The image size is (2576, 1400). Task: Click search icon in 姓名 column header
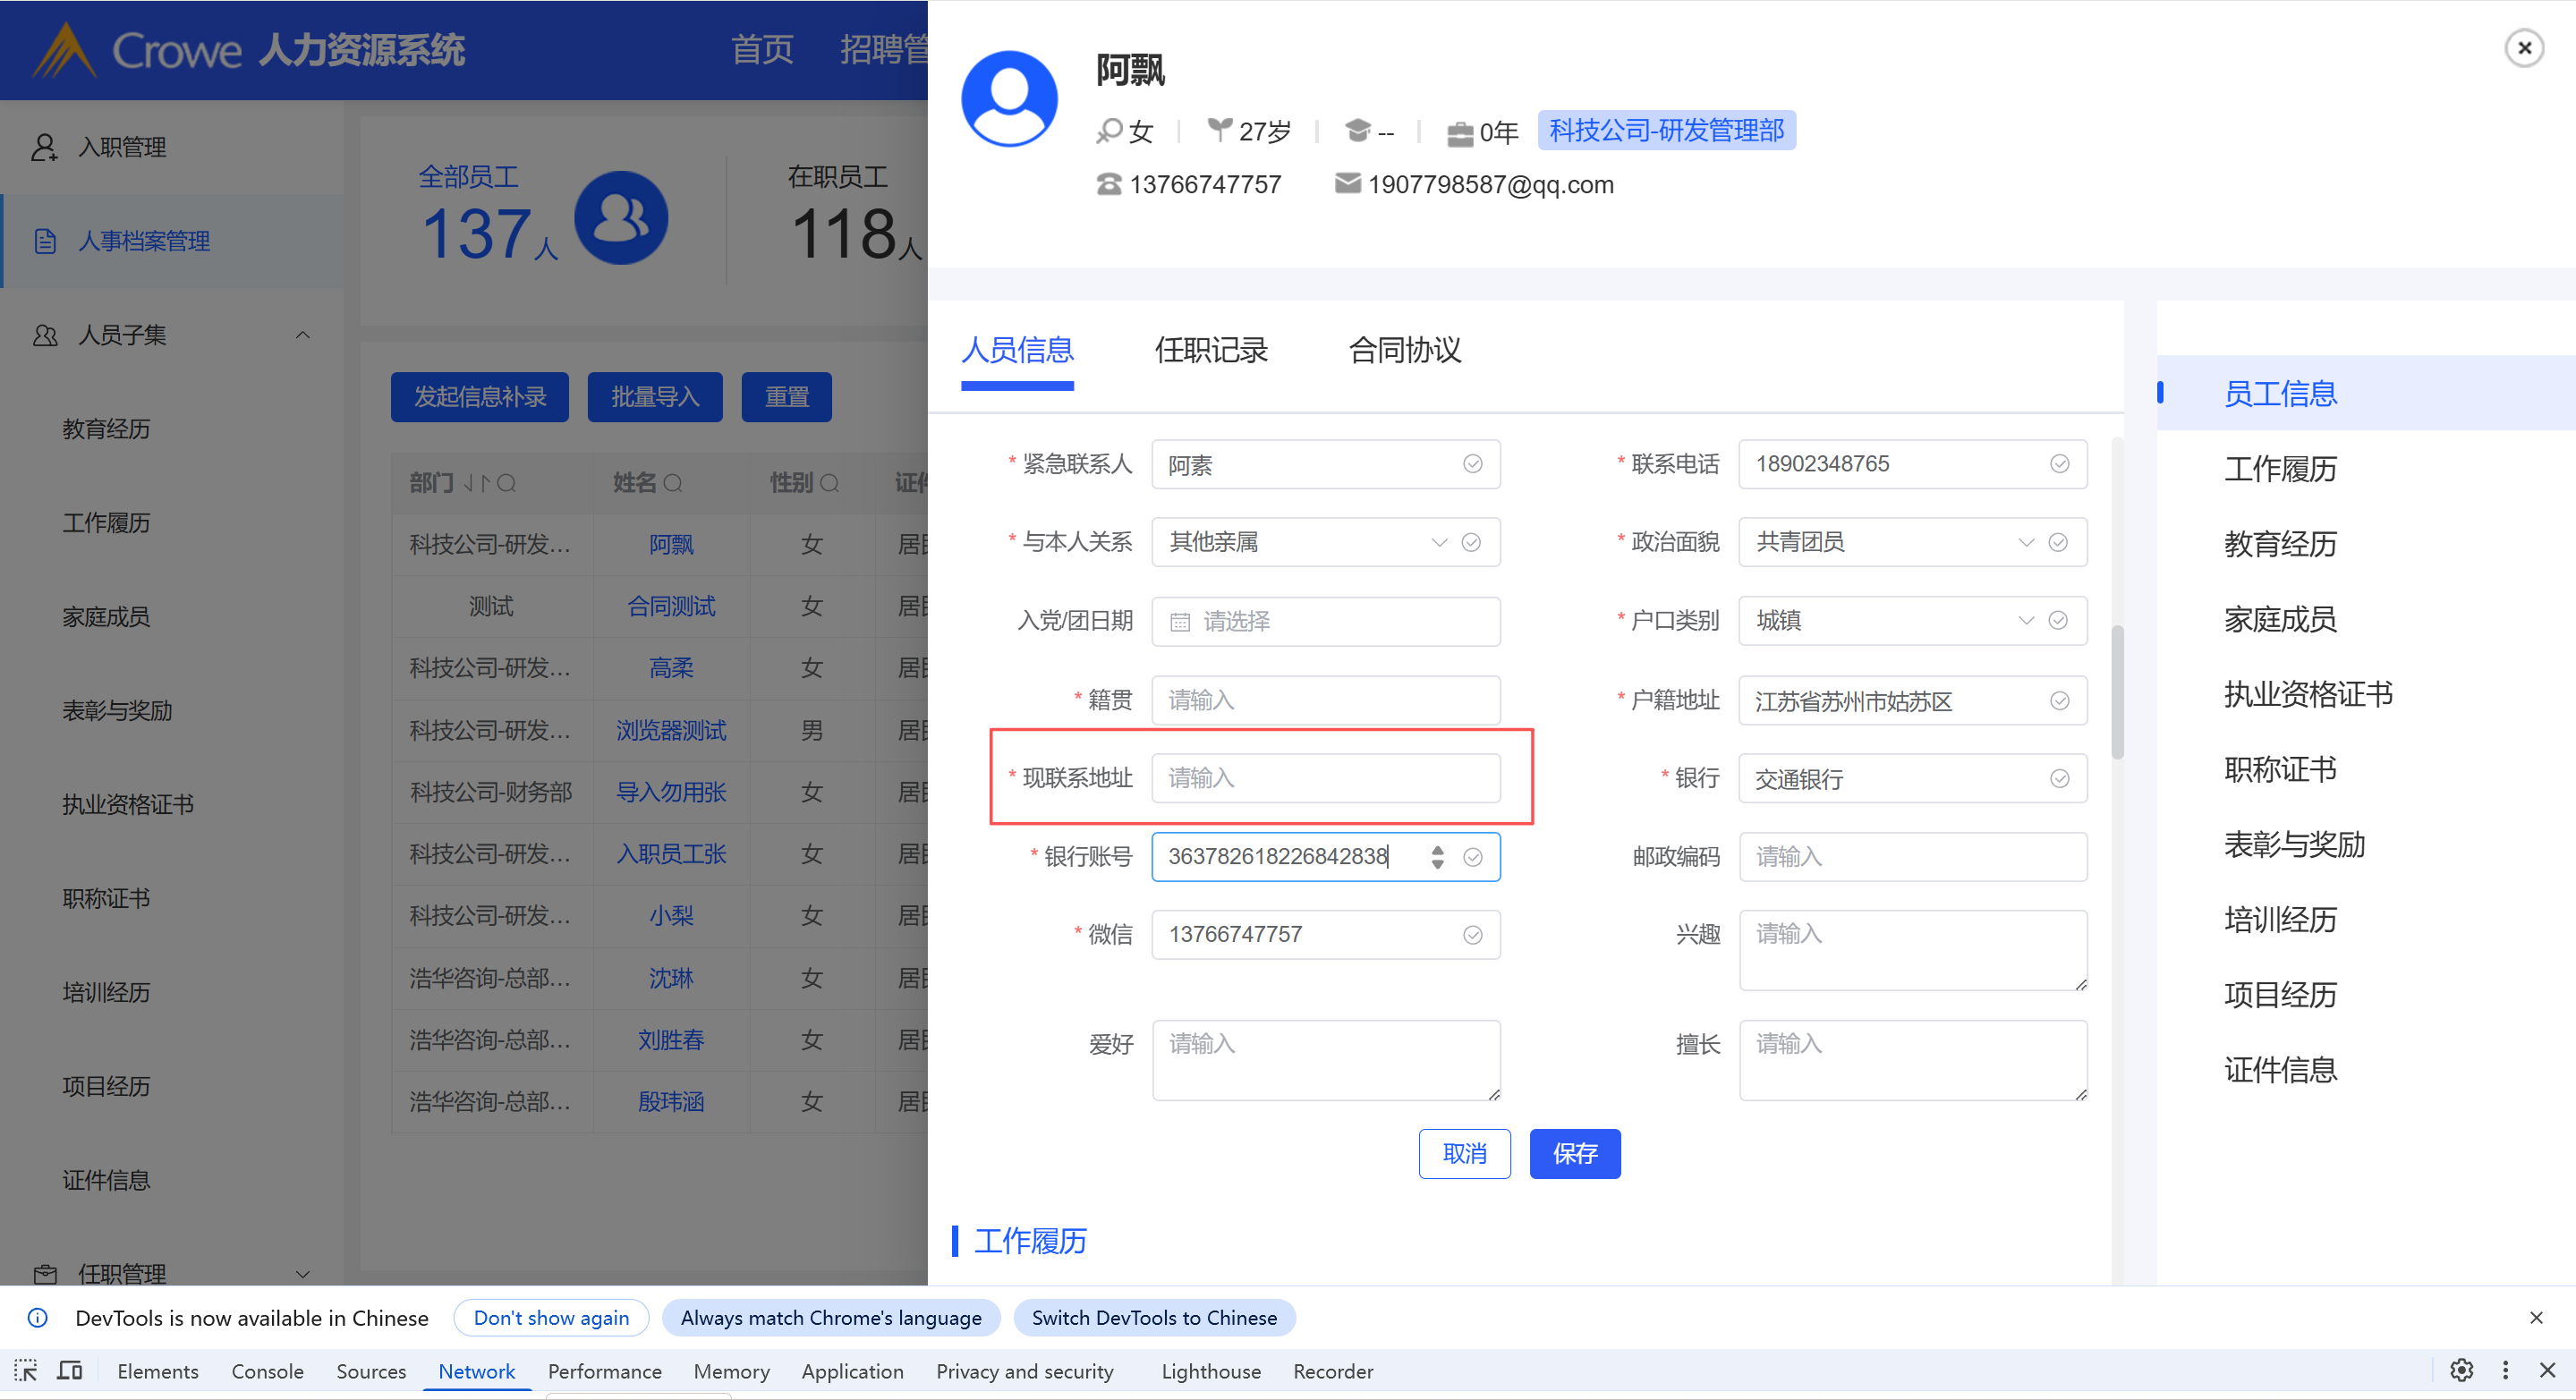point(673,484)
